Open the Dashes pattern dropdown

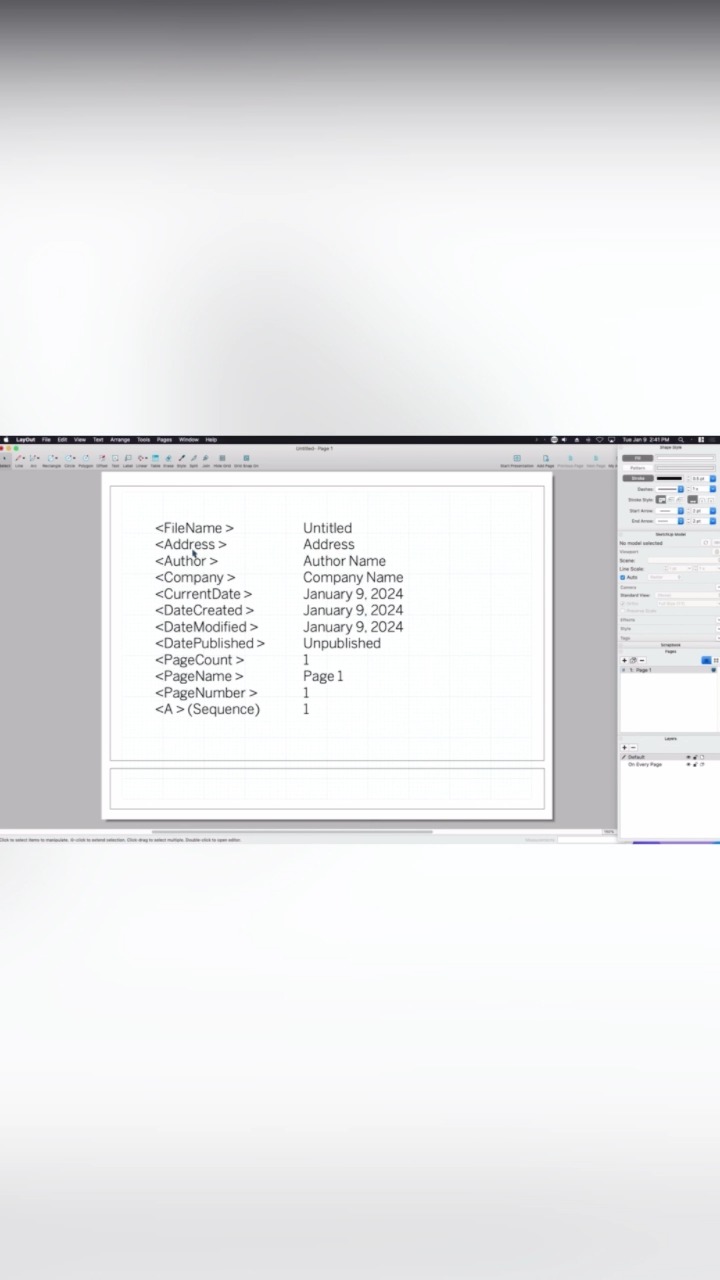tap(681, 489)
